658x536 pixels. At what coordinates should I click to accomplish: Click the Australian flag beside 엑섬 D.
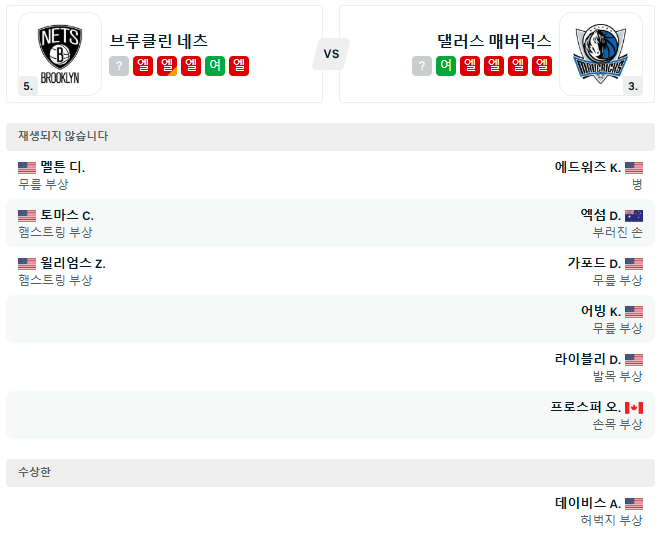(x=634, y=215)
